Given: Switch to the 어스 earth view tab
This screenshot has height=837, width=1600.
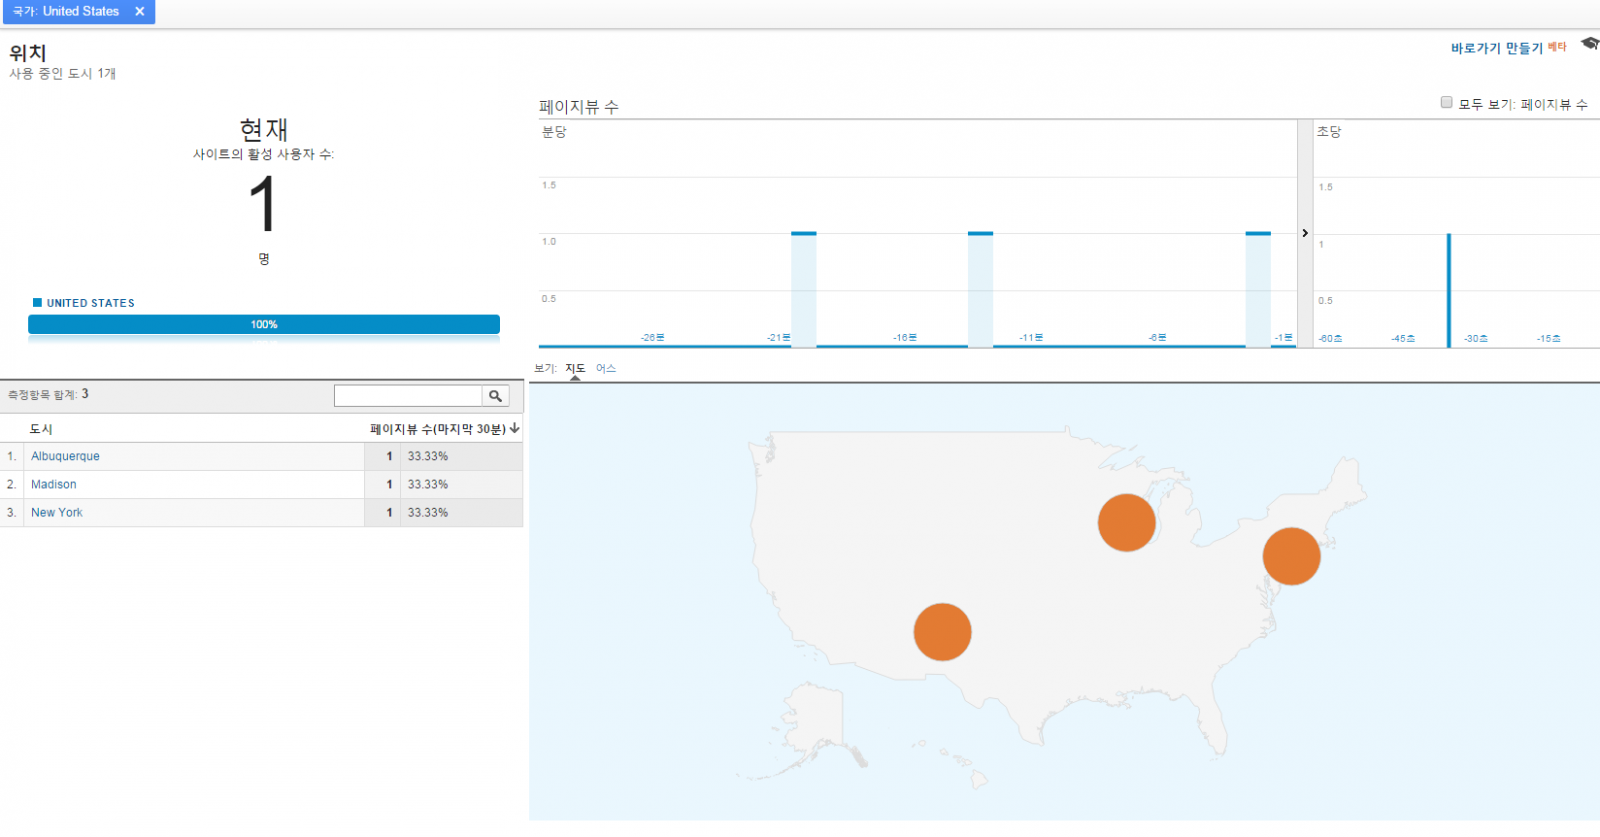Looking at the screenshot, I should (x=606, y=369).
